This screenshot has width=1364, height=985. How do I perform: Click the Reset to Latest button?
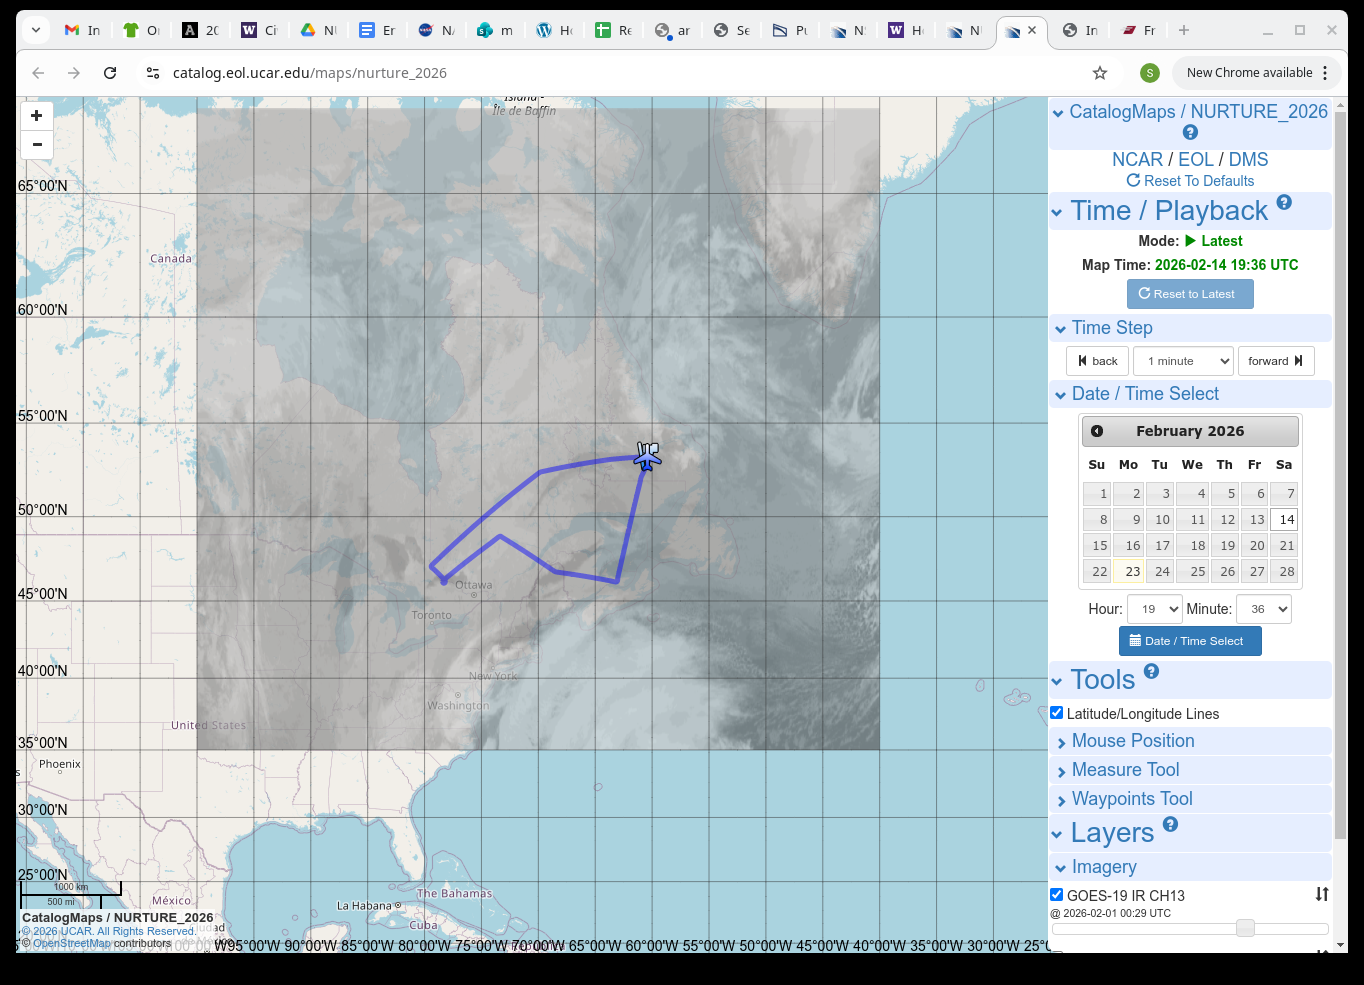click(1189, 294)
